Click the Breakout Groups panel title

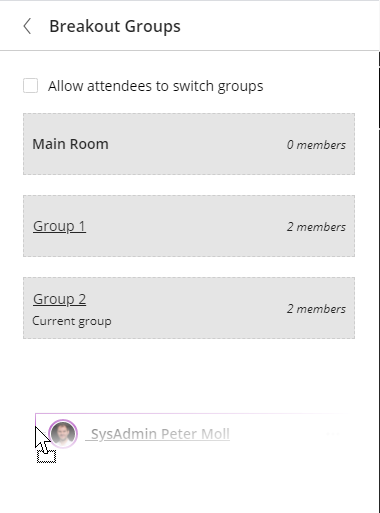pos(115,26)
